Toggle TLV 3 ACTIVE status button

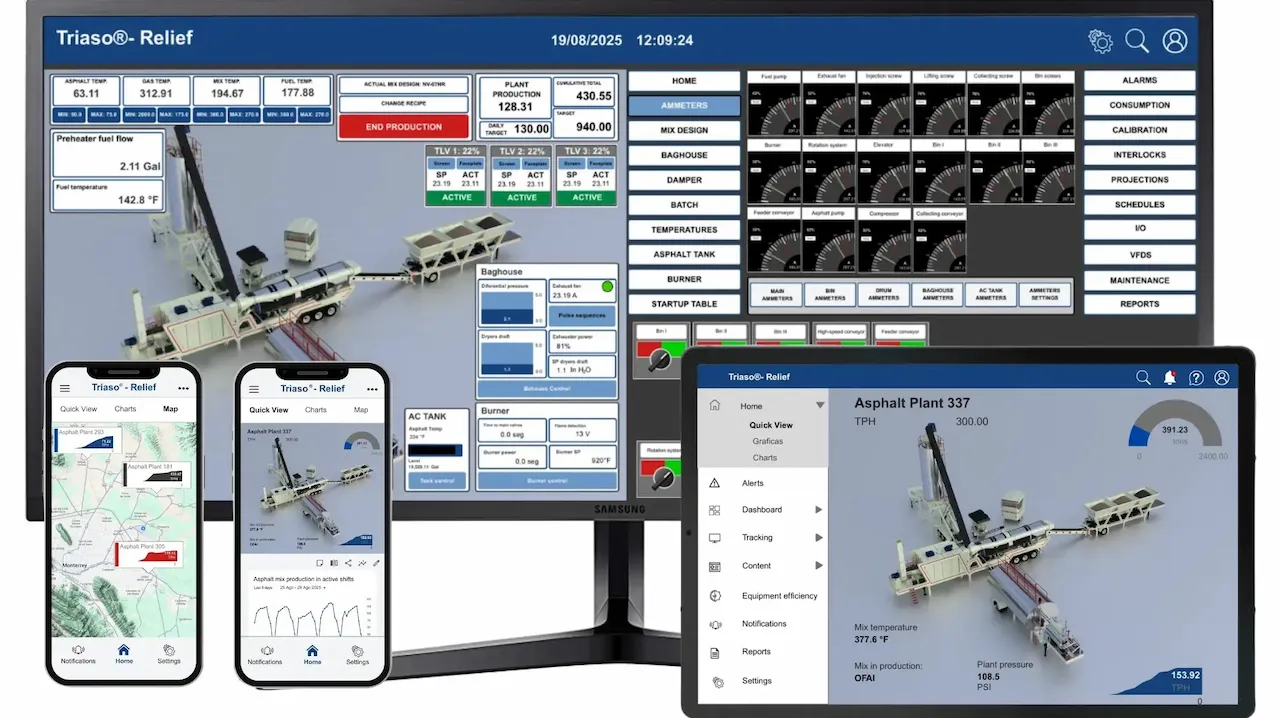587,197
